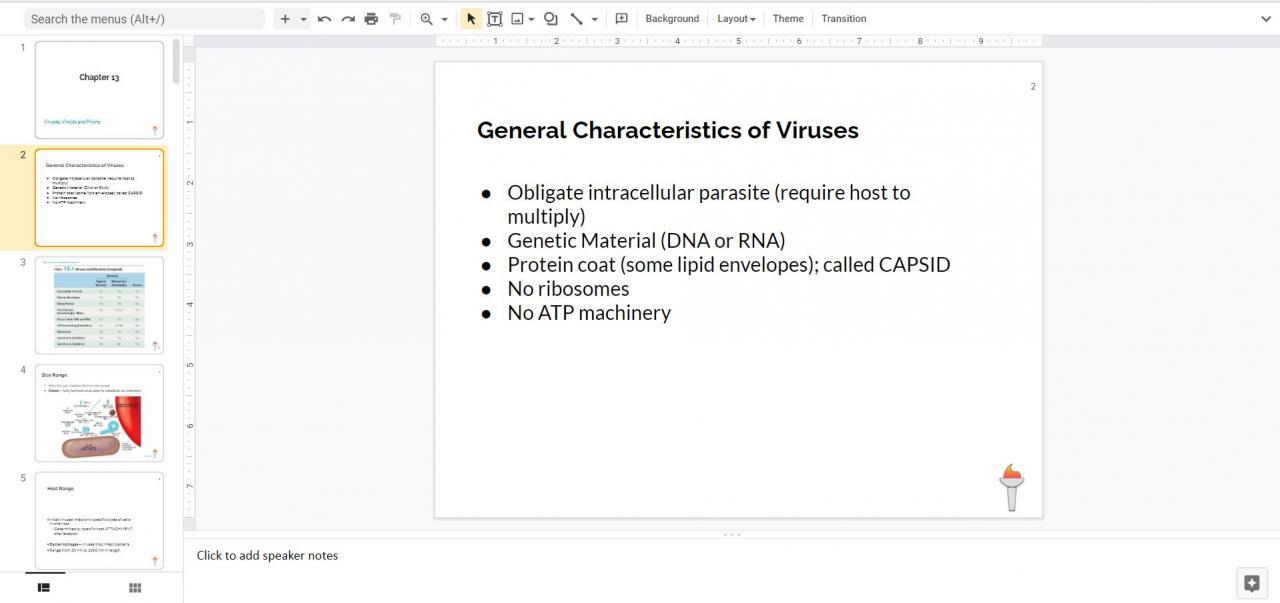Viewport: 1280px width, 603px height.
Task: Click the bullet about Protein coat CAPSID
Action: [729, 265]
